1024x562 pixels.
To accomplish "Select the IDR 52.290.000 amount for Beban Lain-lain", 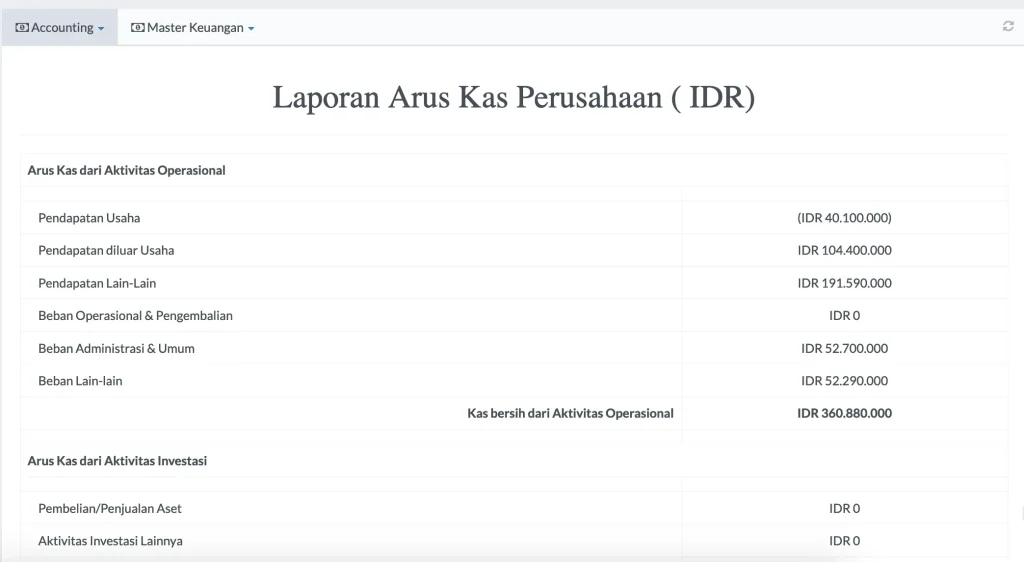I will (x=844, y=381).
